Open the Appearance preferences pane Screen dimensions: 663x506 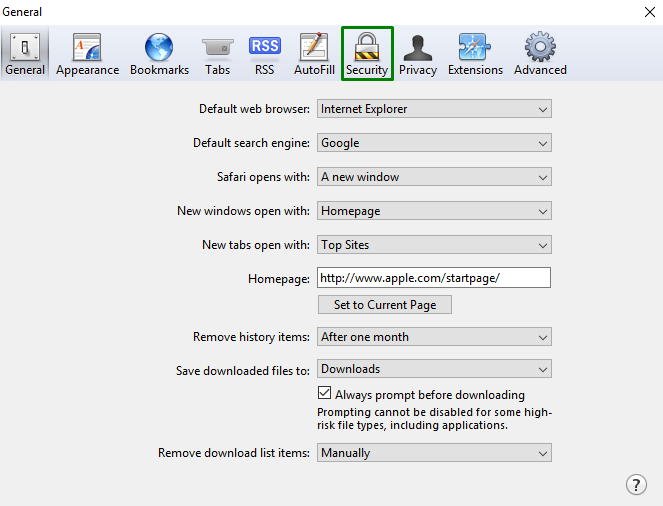click(87, 54)
